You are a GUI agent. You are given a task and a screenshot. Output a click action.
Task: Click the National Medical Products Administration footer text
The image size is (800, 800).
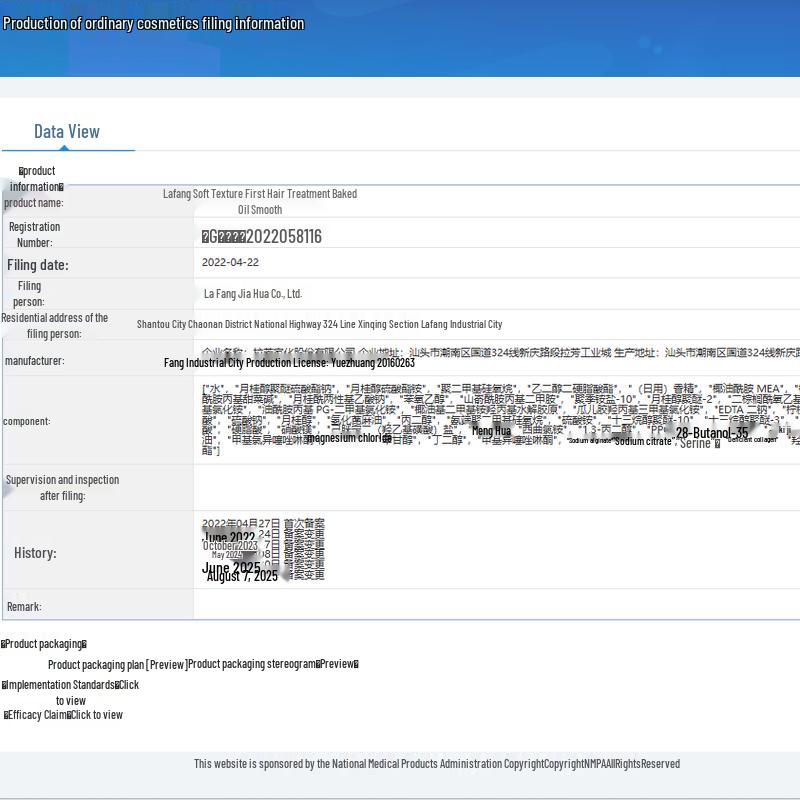[x=436, y=764]
